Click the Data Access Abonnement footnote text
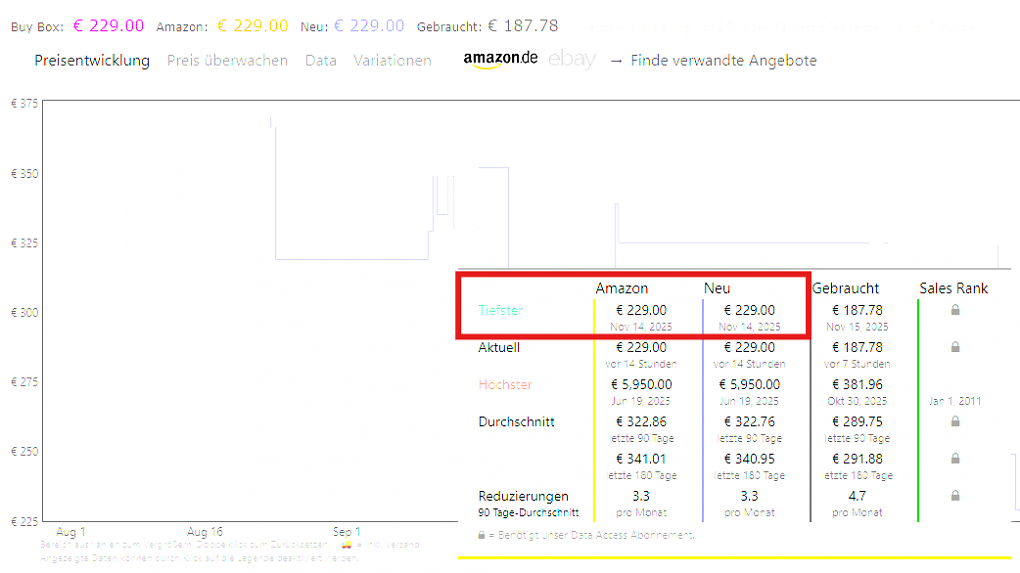1020x573 pixels. click(597, 535)
